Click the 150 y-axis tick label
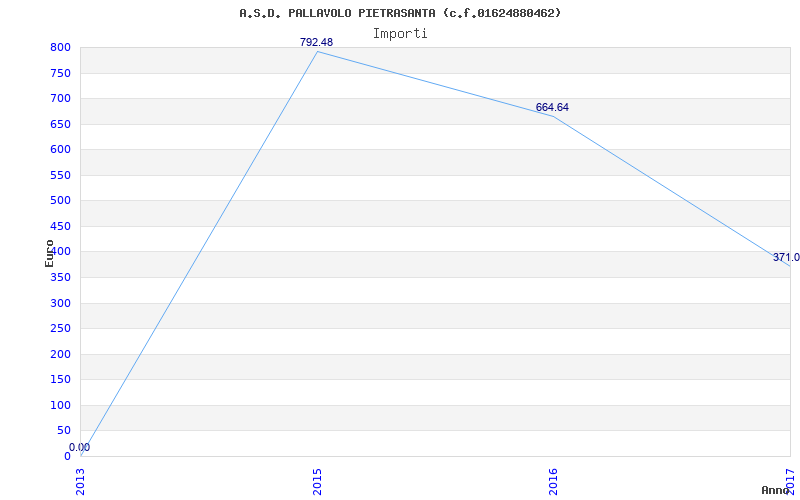This screenshot has width=800, height=500. pyautogui.click(x=60, y=380)
